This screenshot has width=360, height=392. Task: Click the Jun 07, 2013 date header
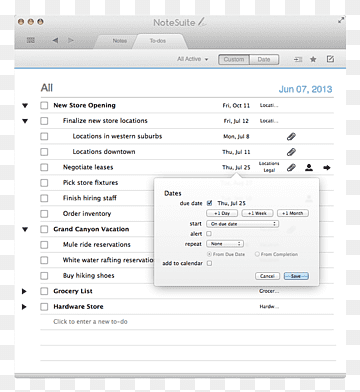click(305, 89)
